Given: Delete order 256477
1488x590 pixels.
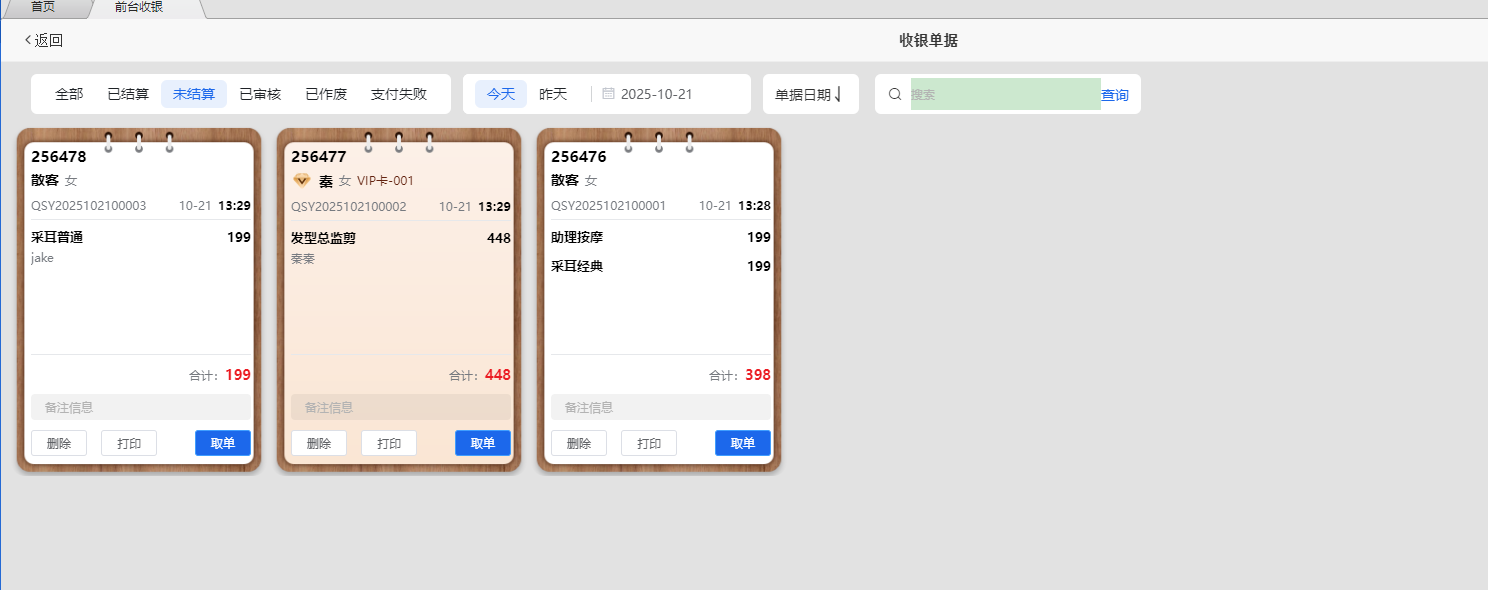Looking at the screenshot, I should pyautogui.click(x=319, y=443).
